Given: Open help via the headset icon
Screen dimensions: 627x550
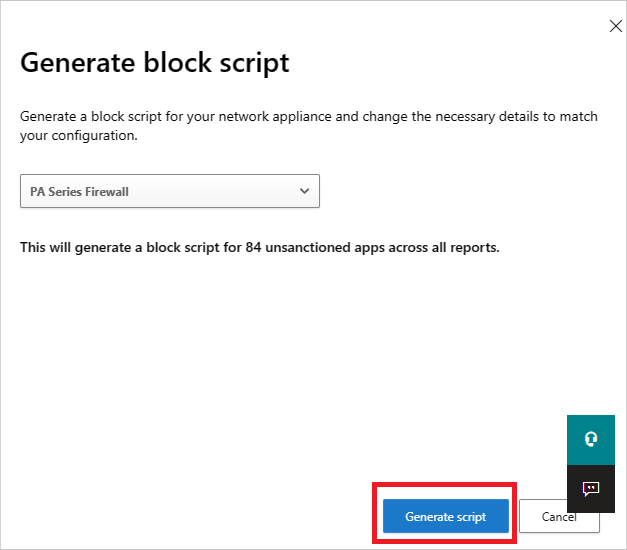Looking at the screenshot, I should pos(590,439).
